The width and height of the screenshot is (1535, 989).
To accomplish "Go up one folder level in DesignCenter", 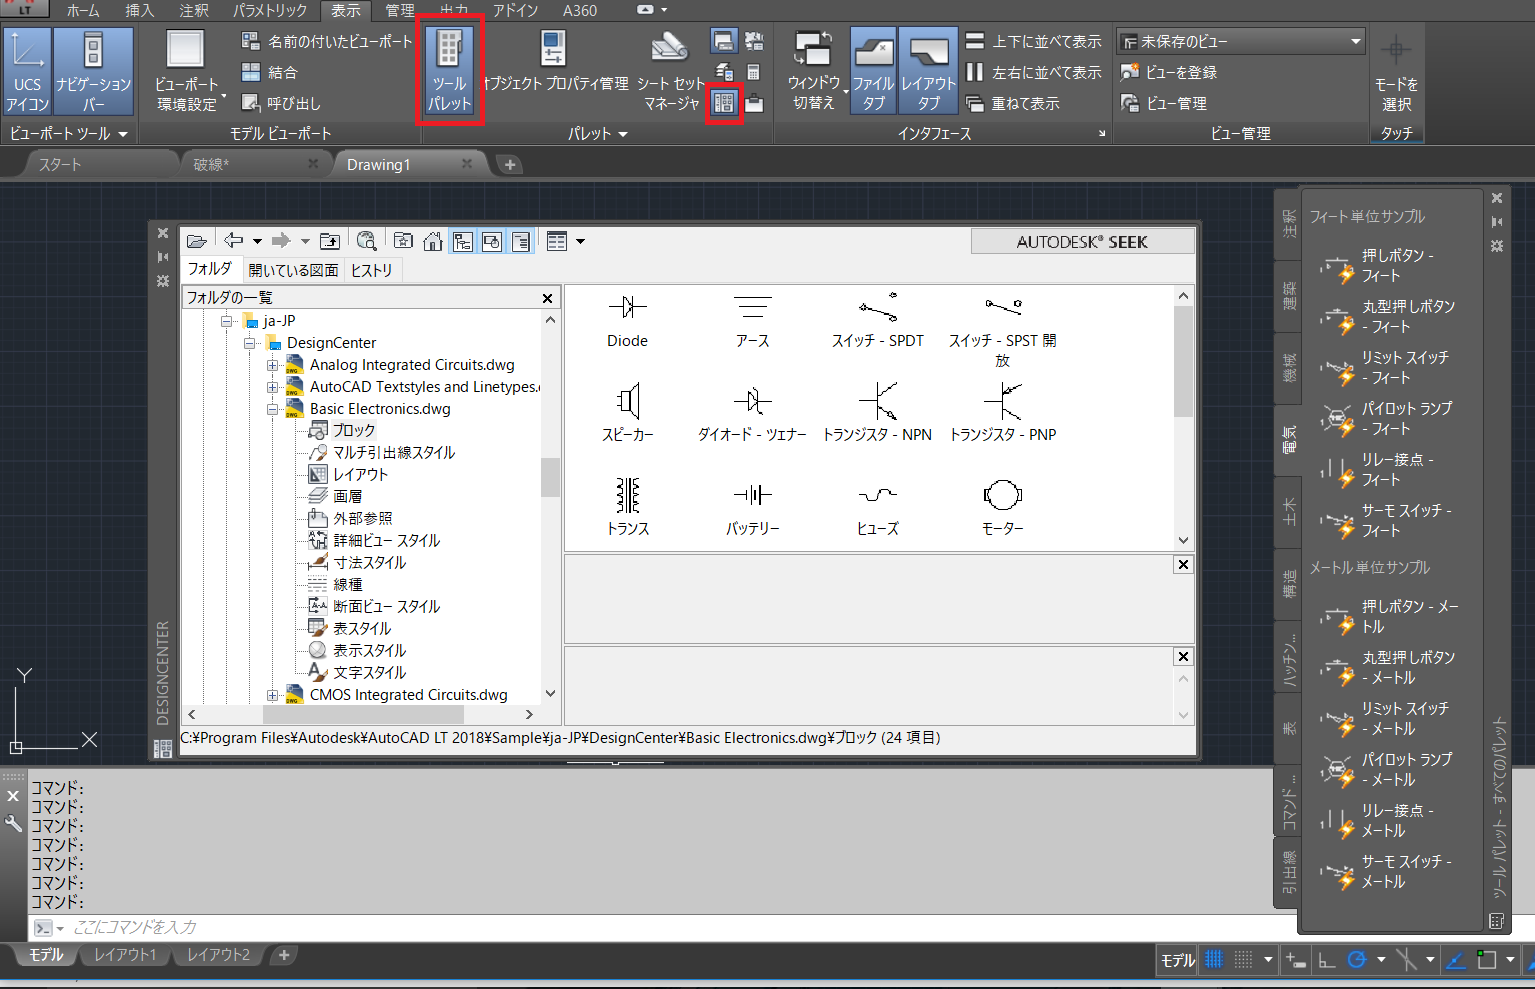I will 330,241.
